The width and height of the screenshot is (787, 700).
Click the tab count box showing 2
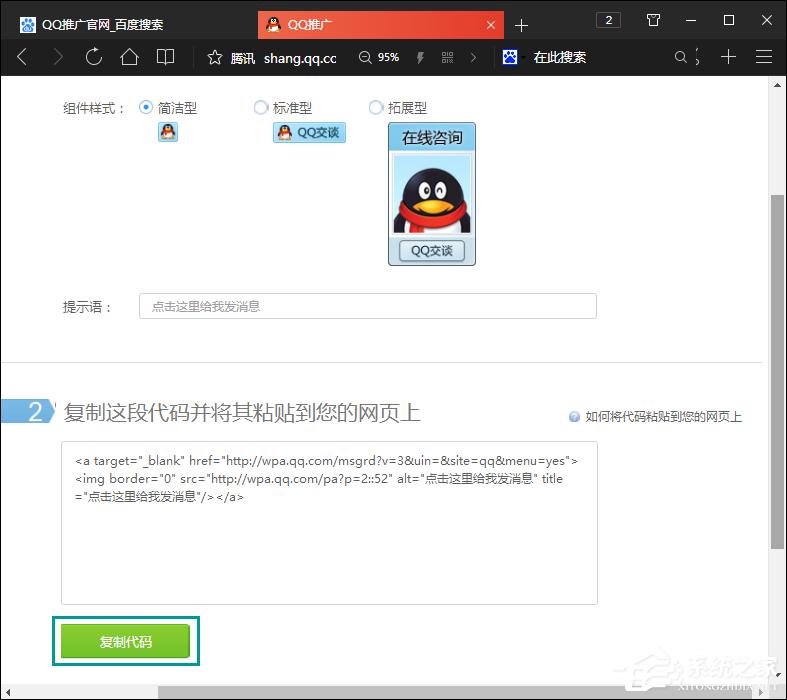[608, 20]
